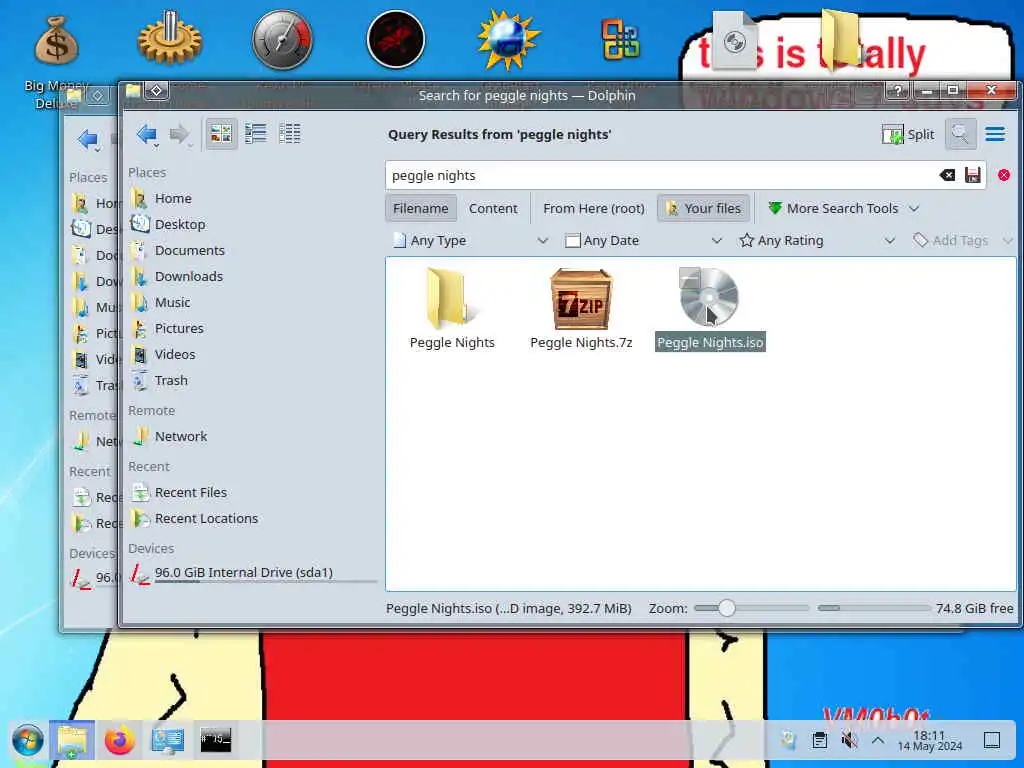Go back in Dolphin navigation history
Viewport: 1024px width, 768px height.
pyautogui.click(x=147, y=134)
